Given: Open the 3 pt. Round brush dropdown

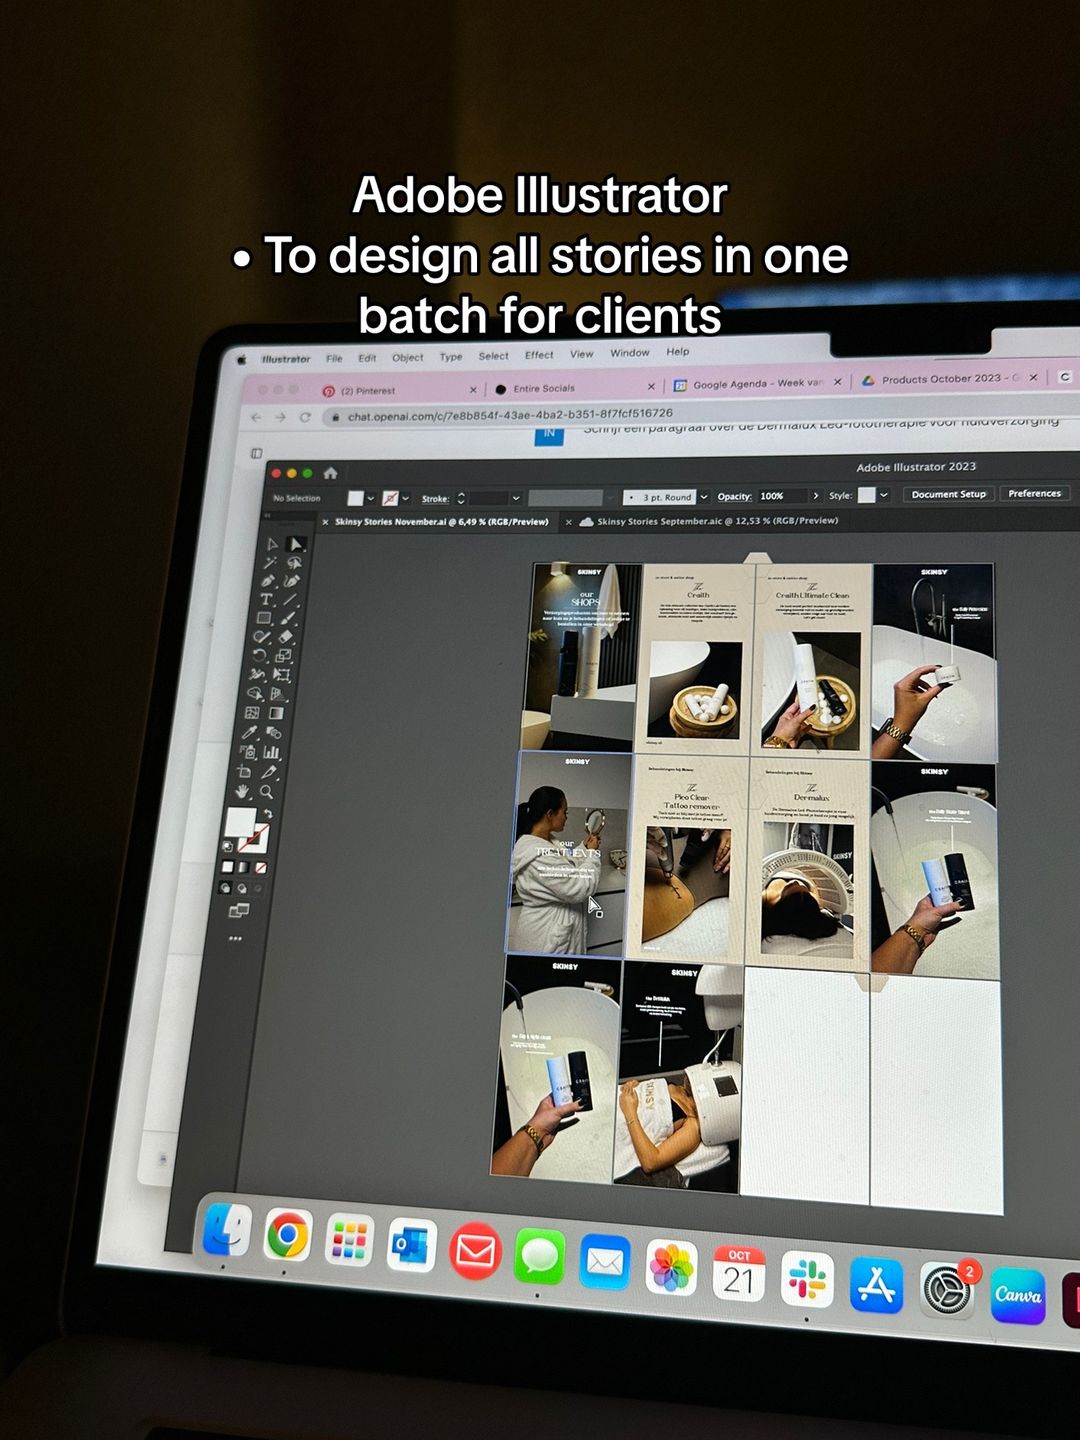Looking at the screenshot, I should (704, 496).
